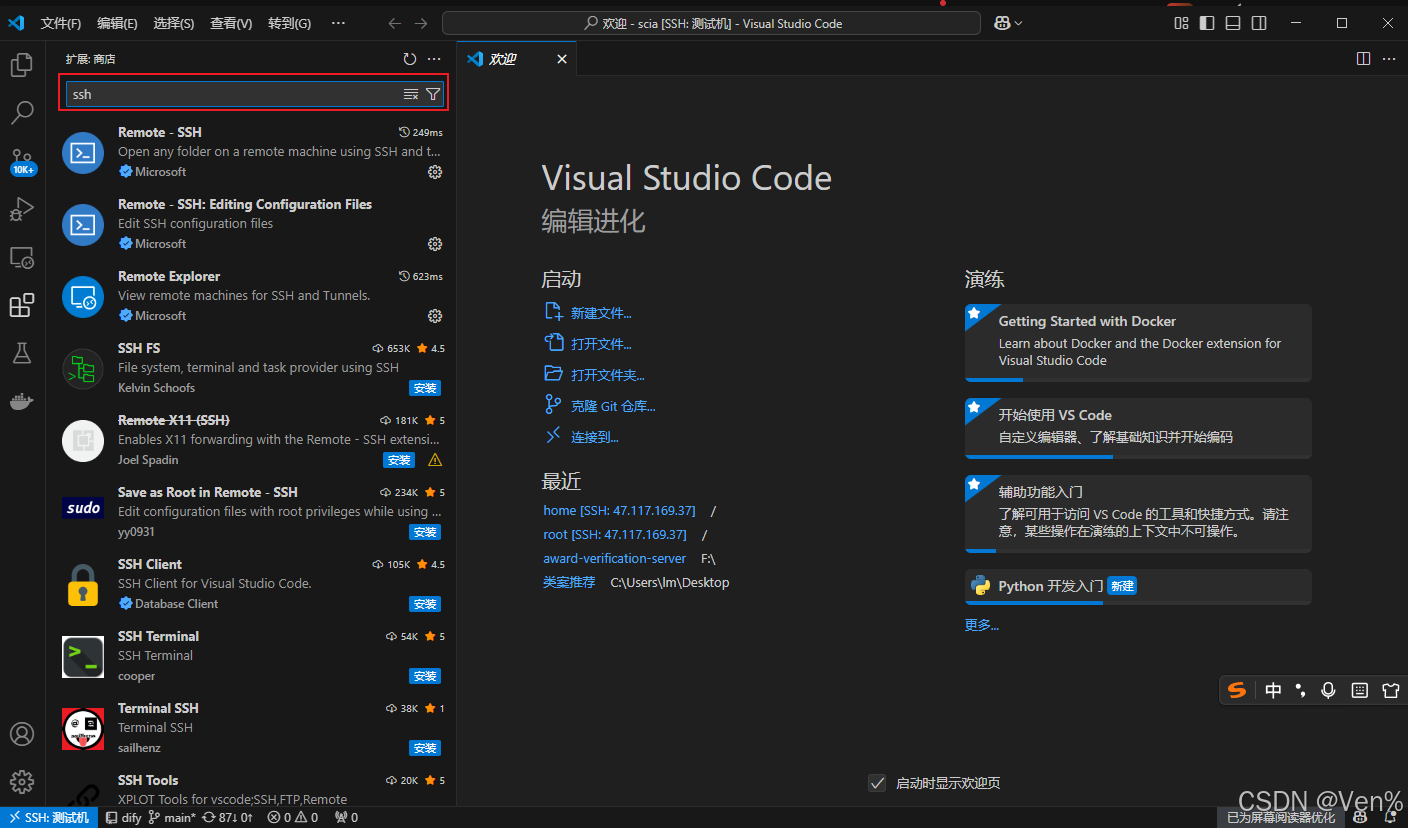Open the customize layout icon

pyautogui.click(x=1181, y=23)
